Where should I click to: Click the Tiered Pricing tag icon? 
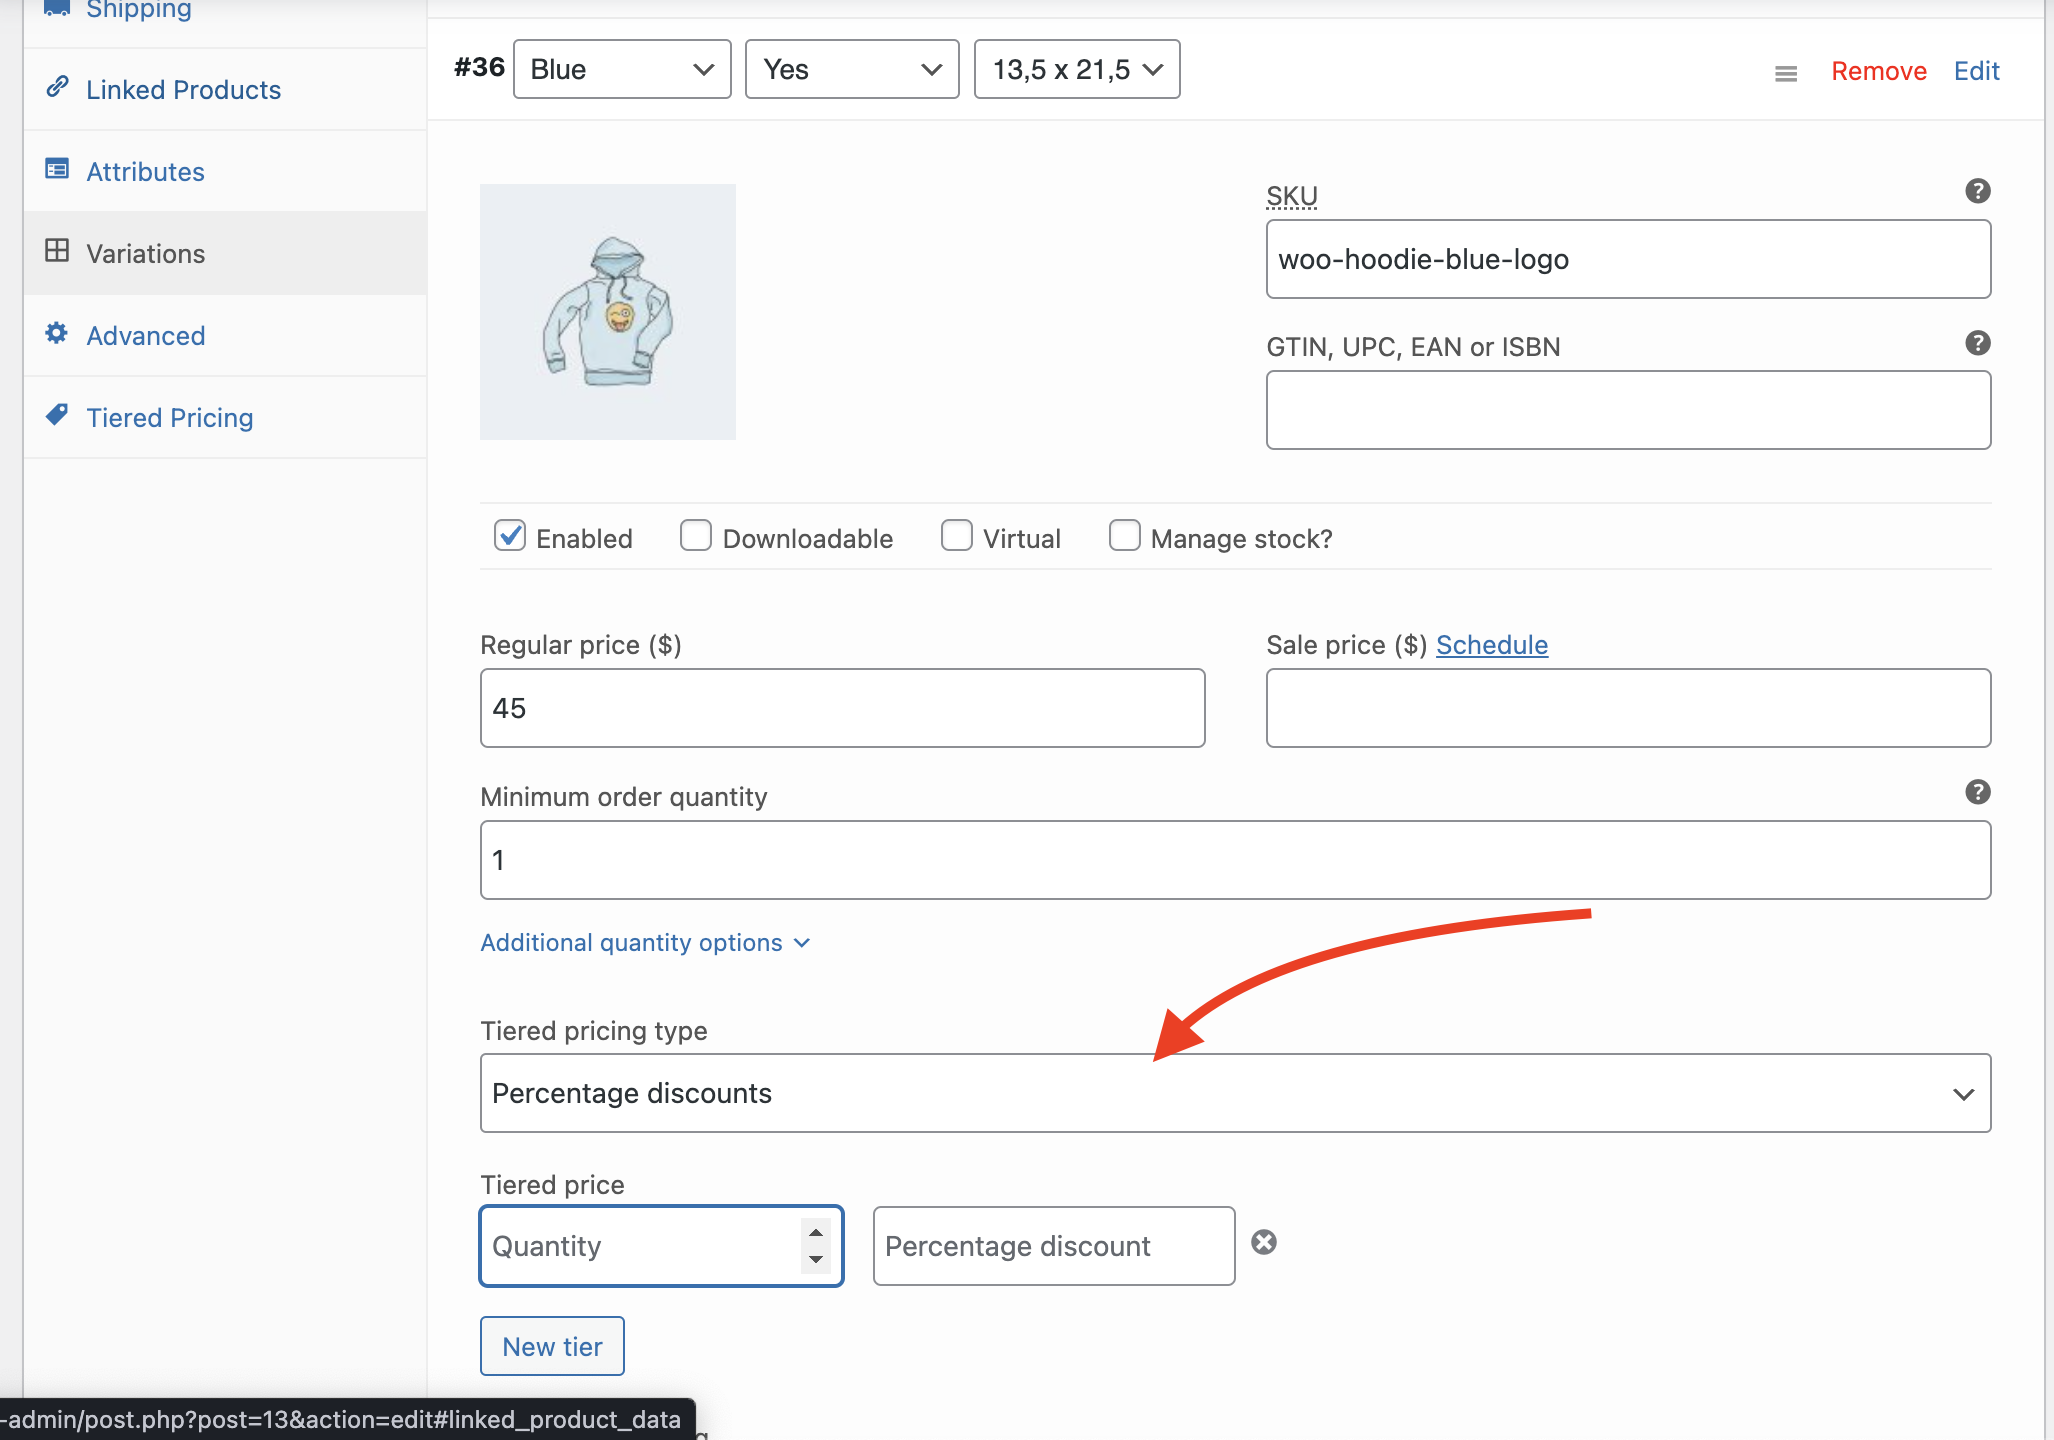point(57,415)
